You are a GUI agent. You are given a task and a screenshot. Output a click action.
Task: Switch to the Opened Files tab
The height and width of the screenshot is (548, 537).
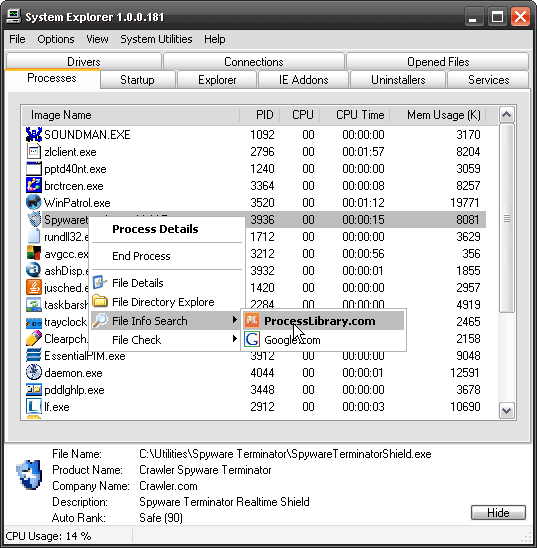(x=438, y=62)
